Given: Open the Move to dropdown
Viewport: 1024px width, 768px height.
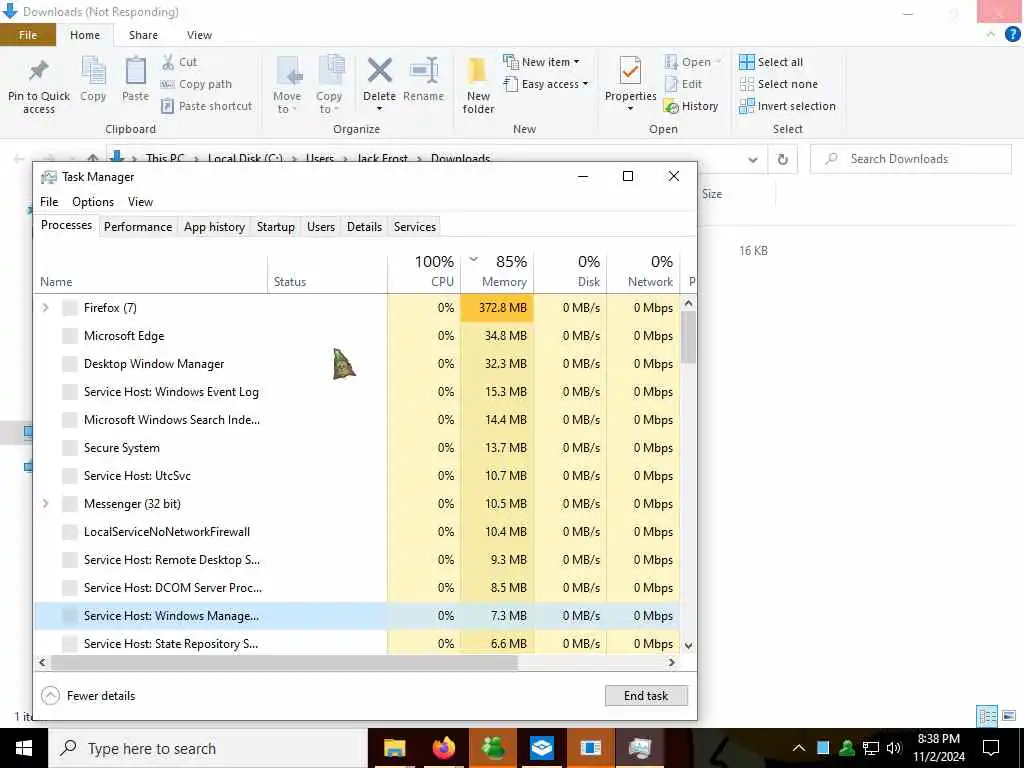Looking at the screenshot, I should (287, 103).
